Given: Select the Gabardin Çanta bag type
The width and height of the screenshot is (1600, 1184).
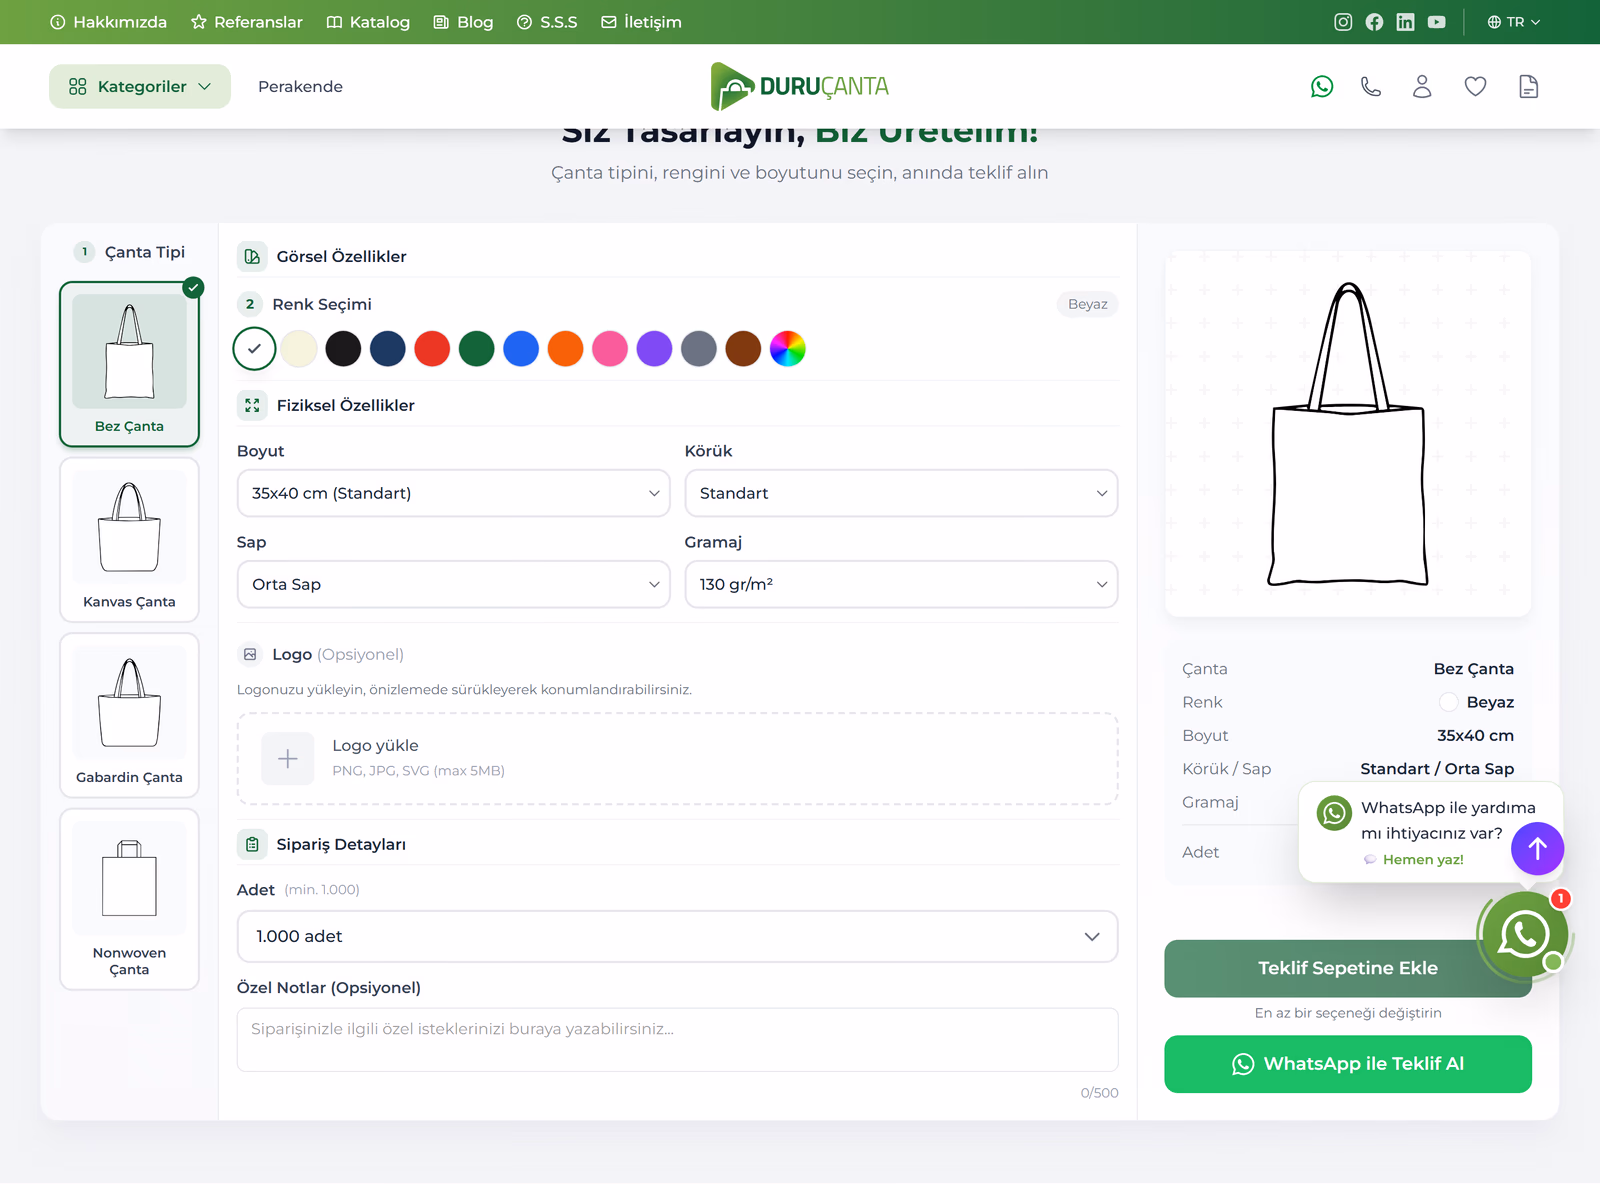Looking at the screenshot, I should [129, 715].
